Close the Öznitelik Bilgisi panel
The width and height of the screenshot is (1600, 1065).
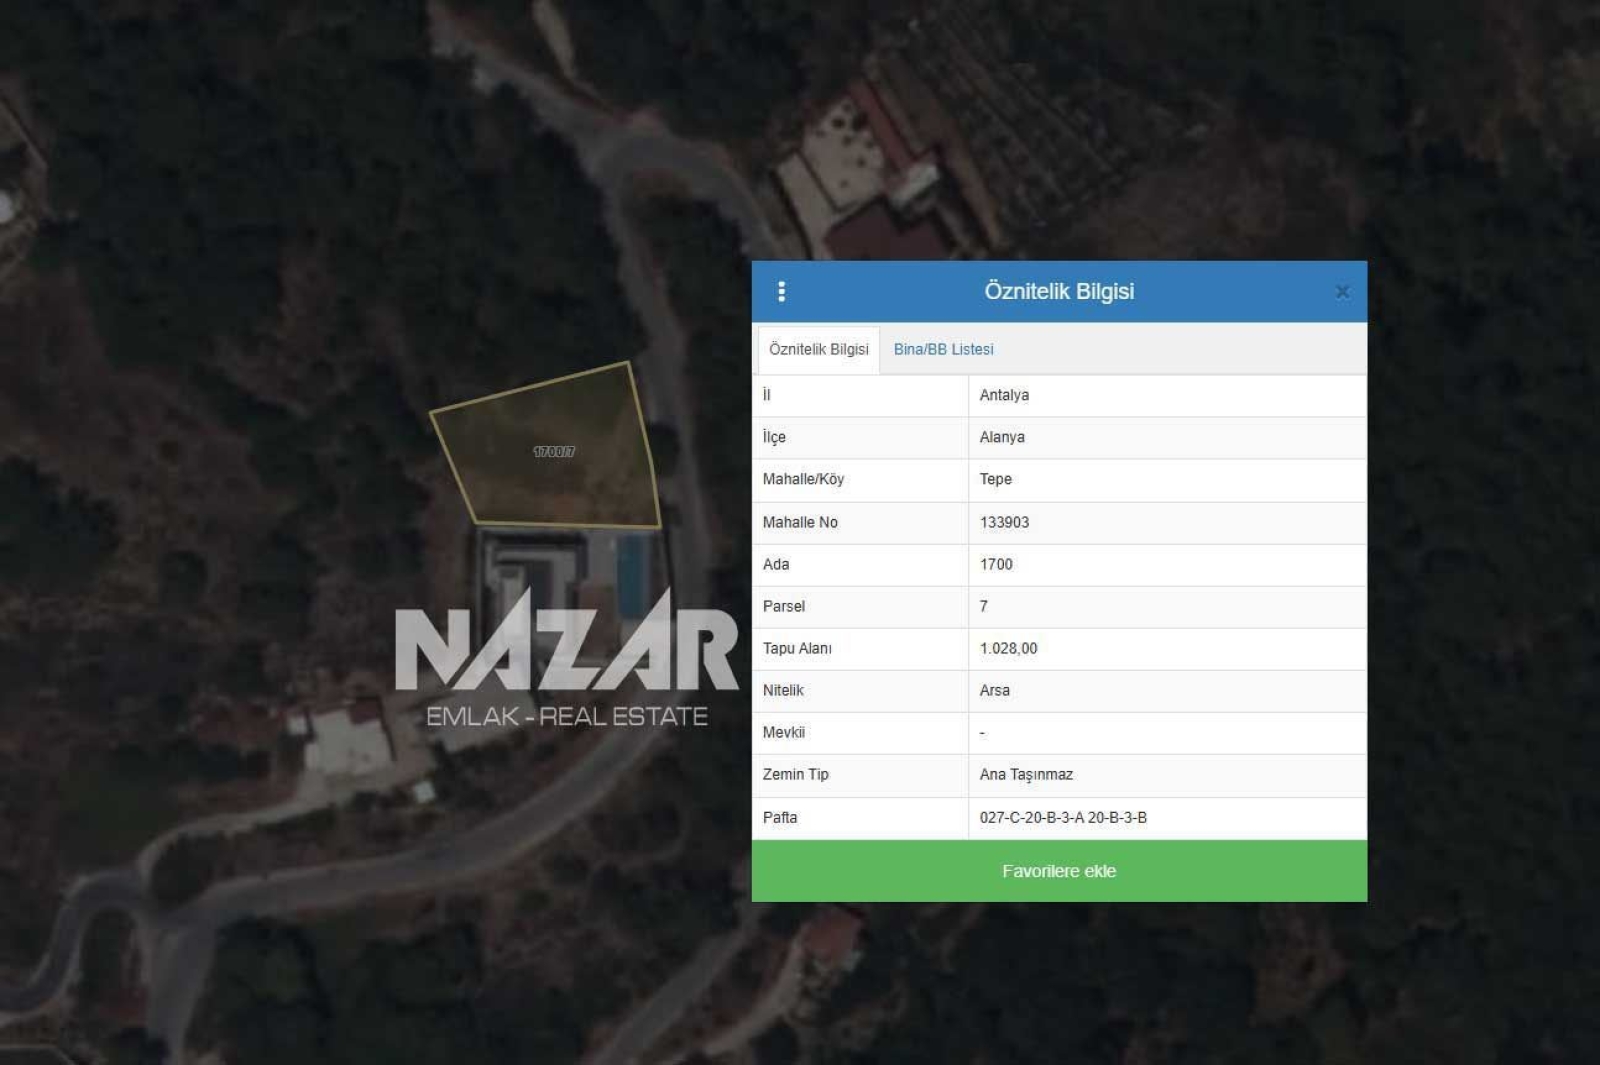tap(1342, 291)
